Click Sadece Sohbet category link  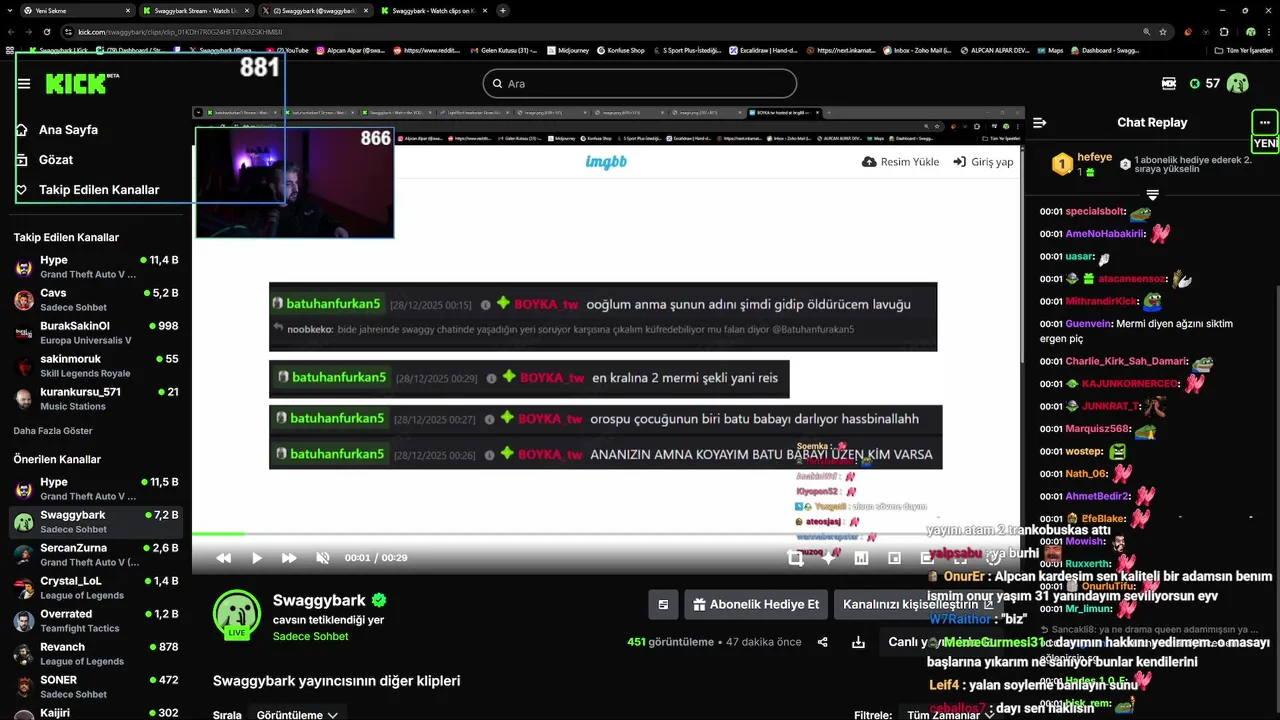tap(311, 637)
